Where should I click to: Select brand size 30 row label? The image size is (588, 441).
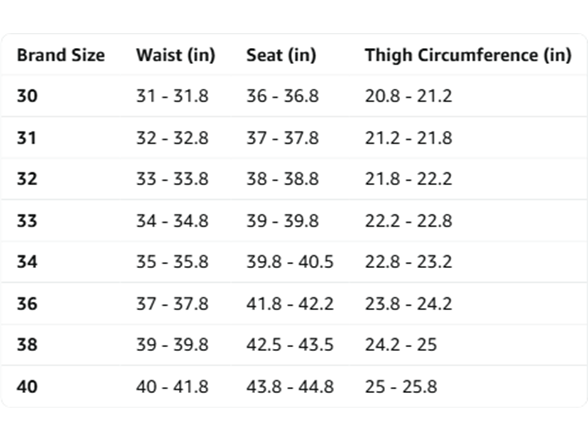[27, 96]
